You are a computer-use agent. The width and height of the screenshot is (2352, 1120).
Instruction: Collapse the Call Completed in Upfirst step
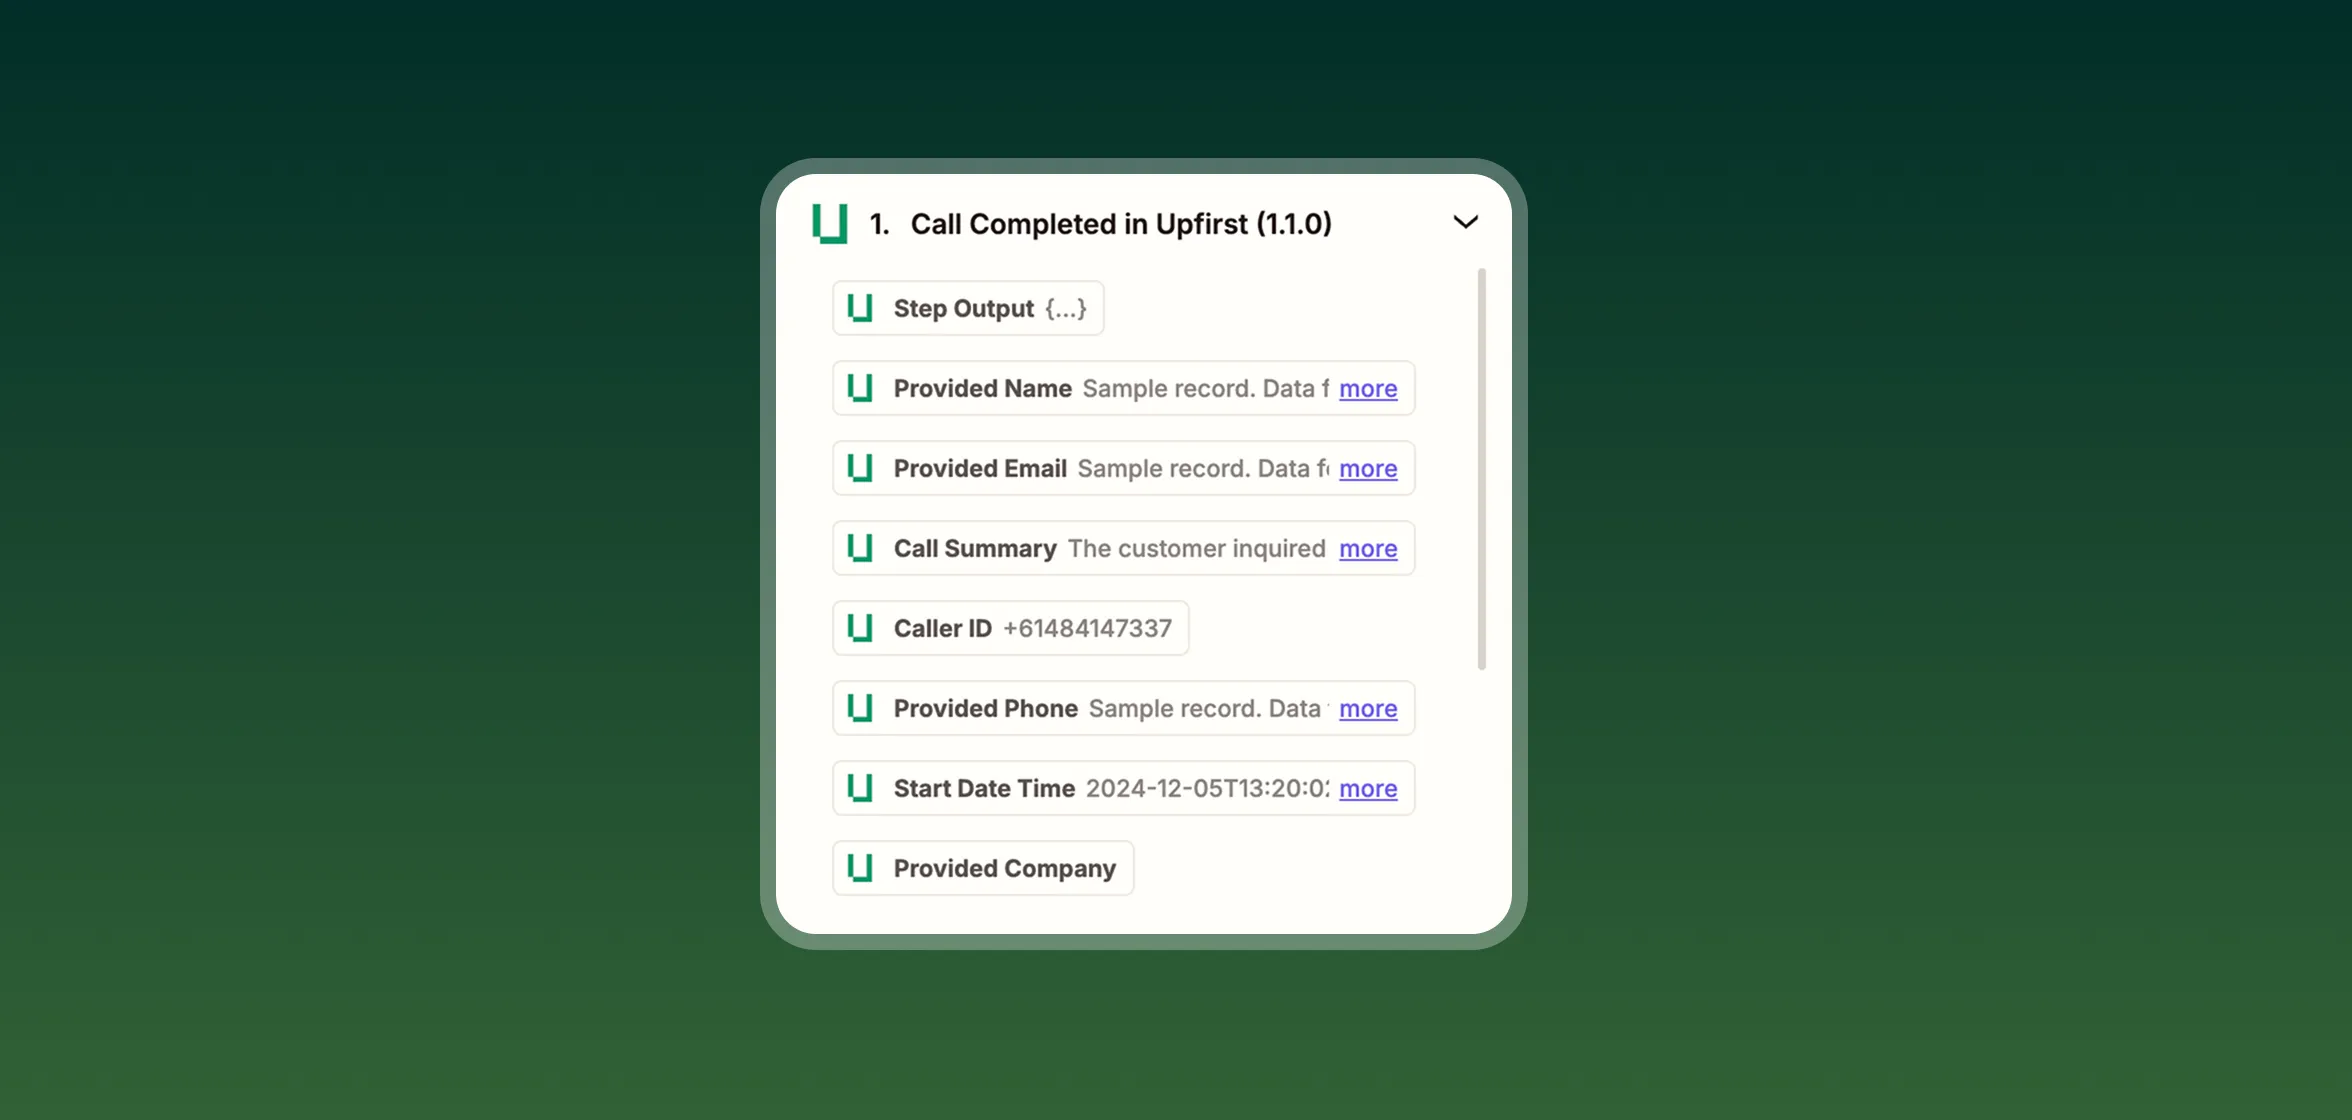[x=1466, y=222]
